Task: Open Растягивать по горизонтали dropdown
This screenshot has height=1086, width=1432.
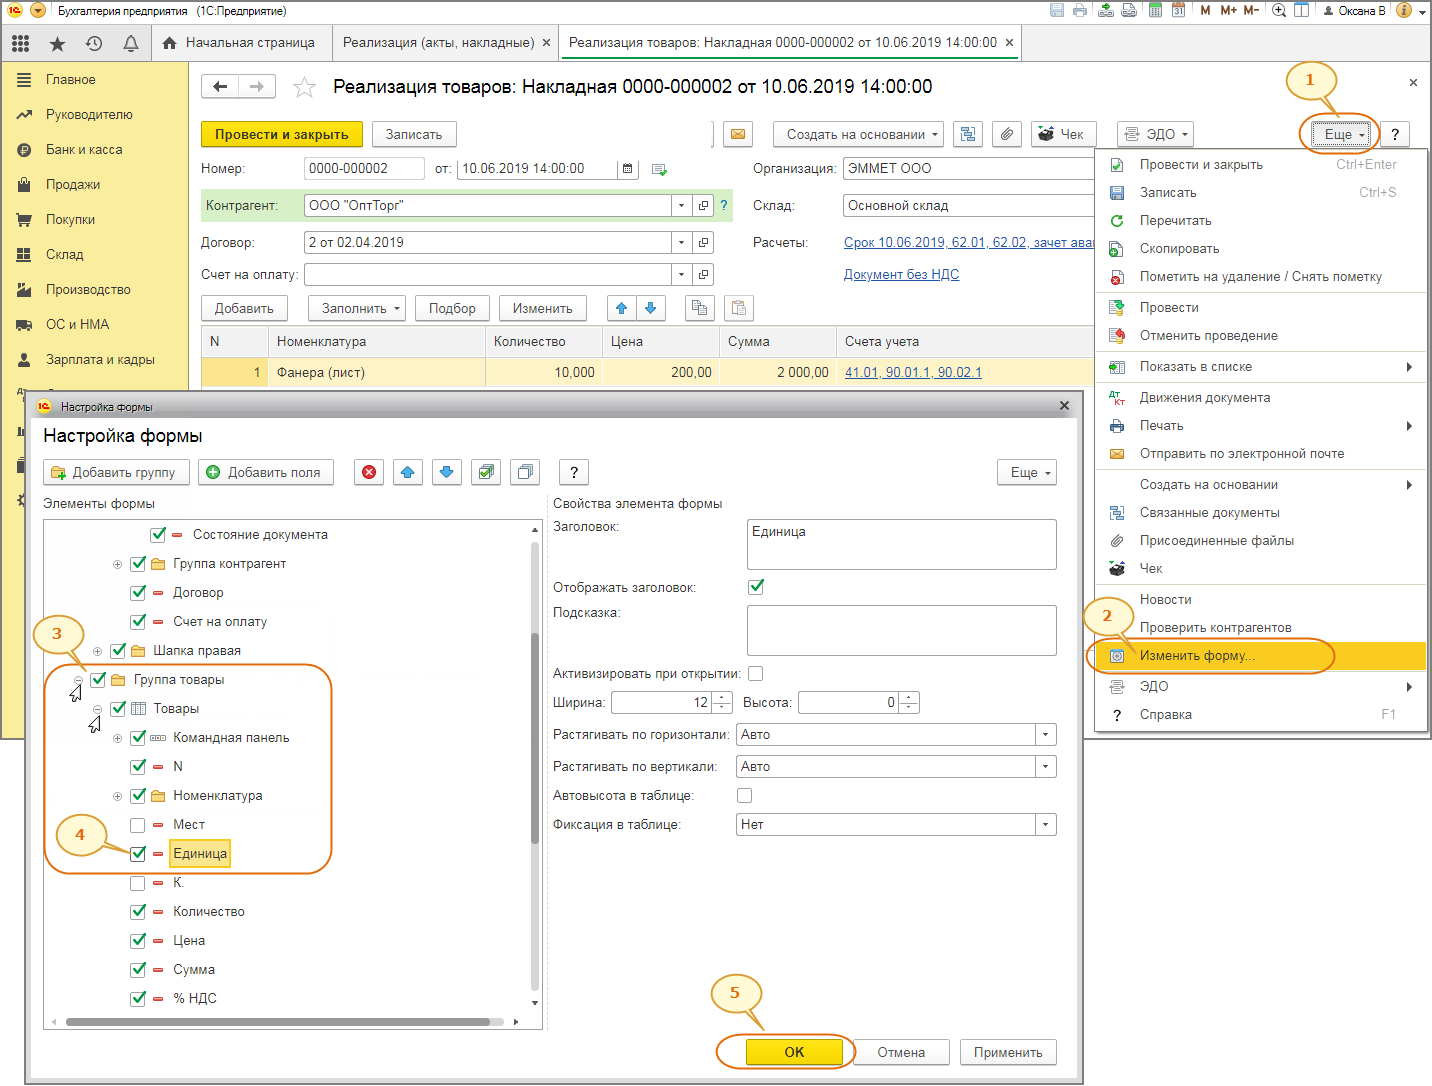Action: [1046, 735]
